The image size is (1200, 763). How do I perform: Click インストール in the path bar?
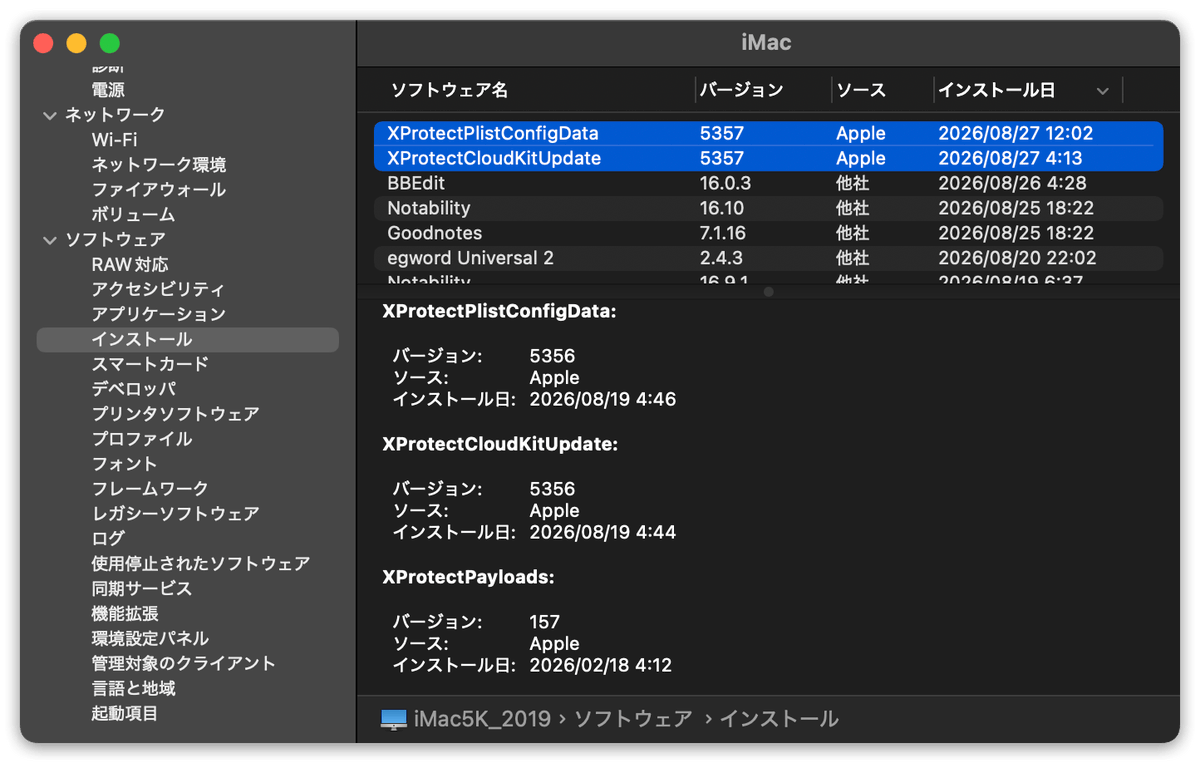pos(778,719)
